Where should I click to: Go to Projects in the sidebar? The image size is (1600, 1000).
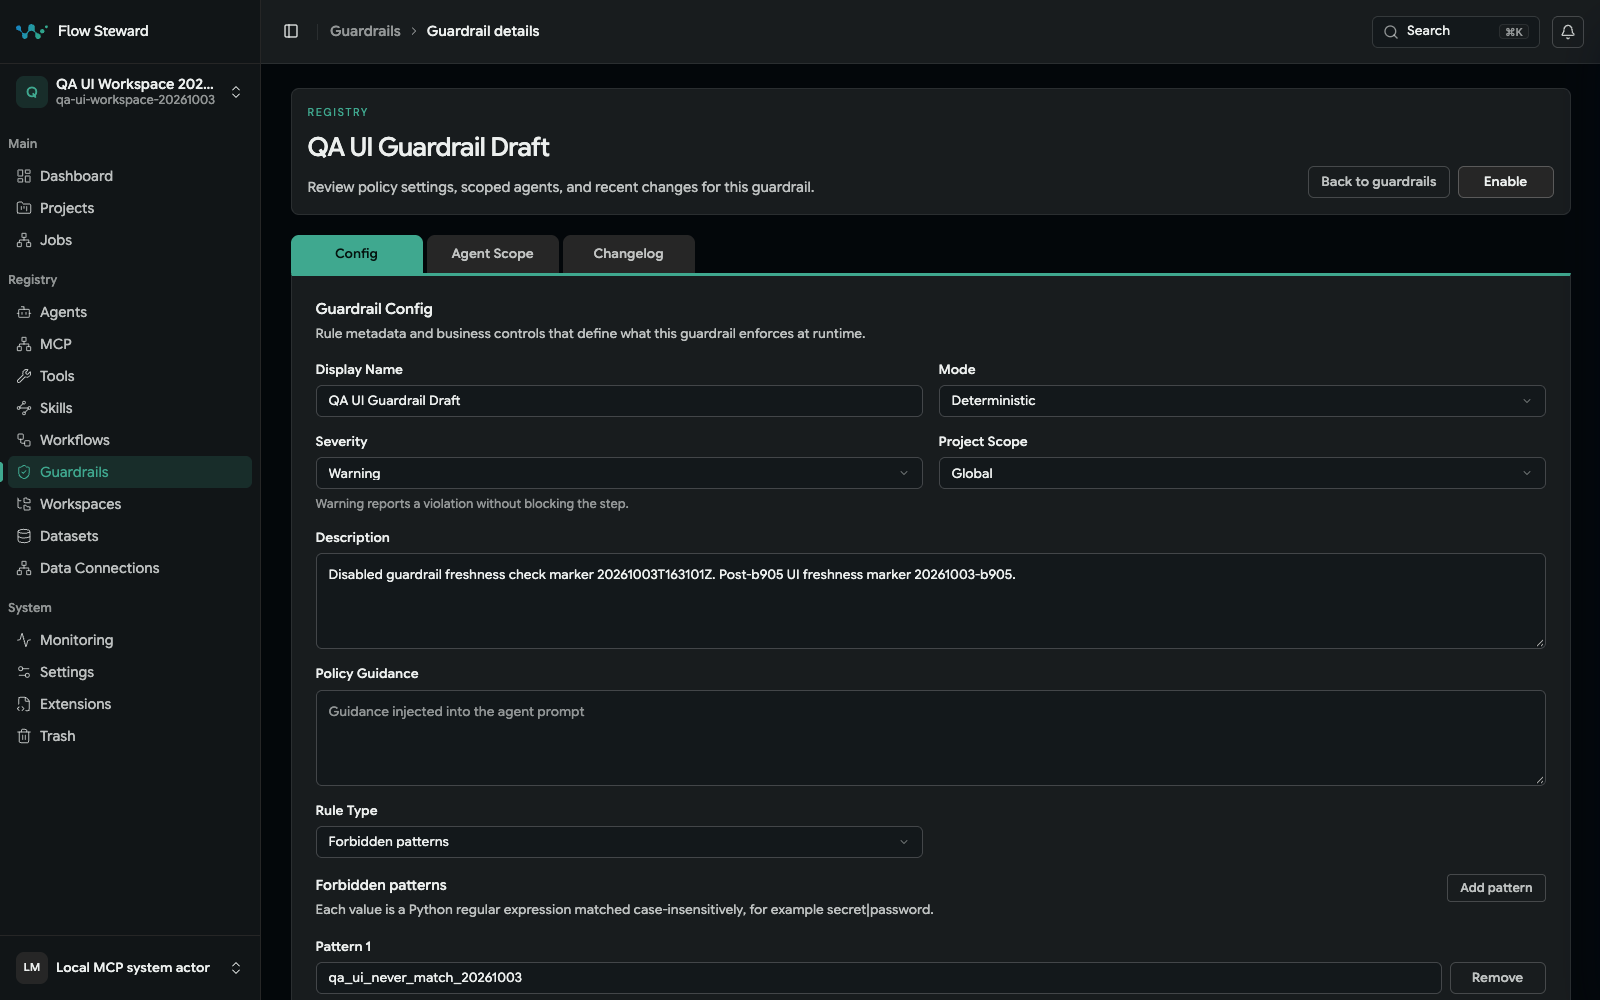130,208
